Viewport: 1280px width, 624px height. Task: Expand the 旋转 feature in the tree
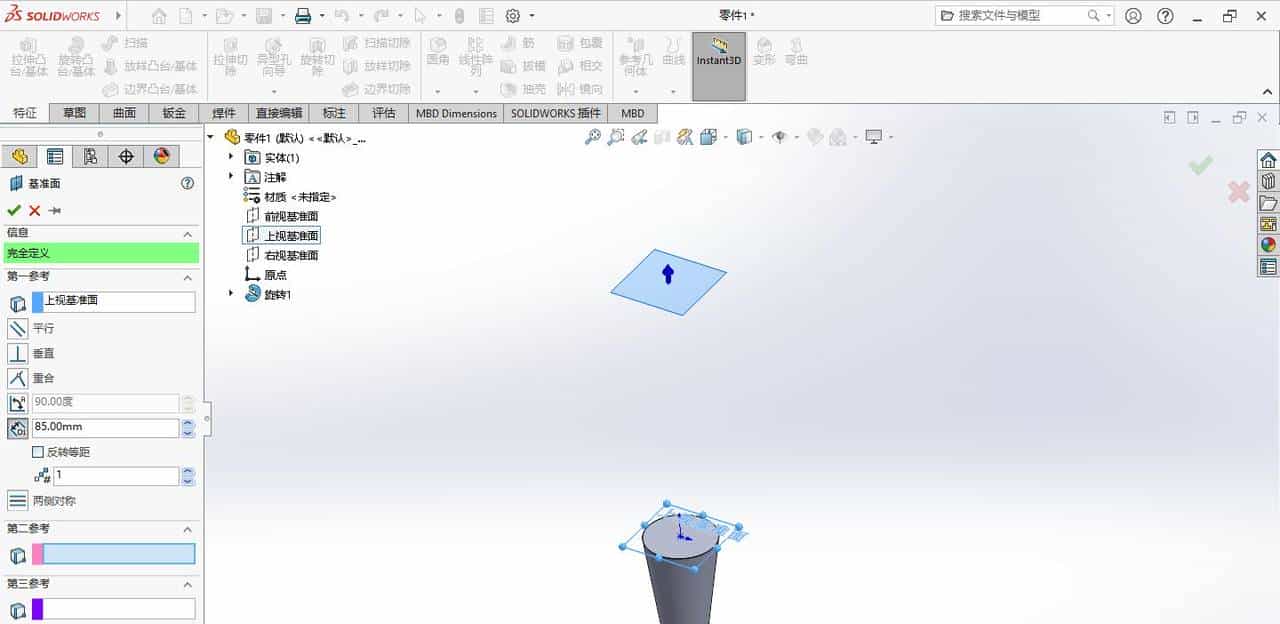[230, 294]
